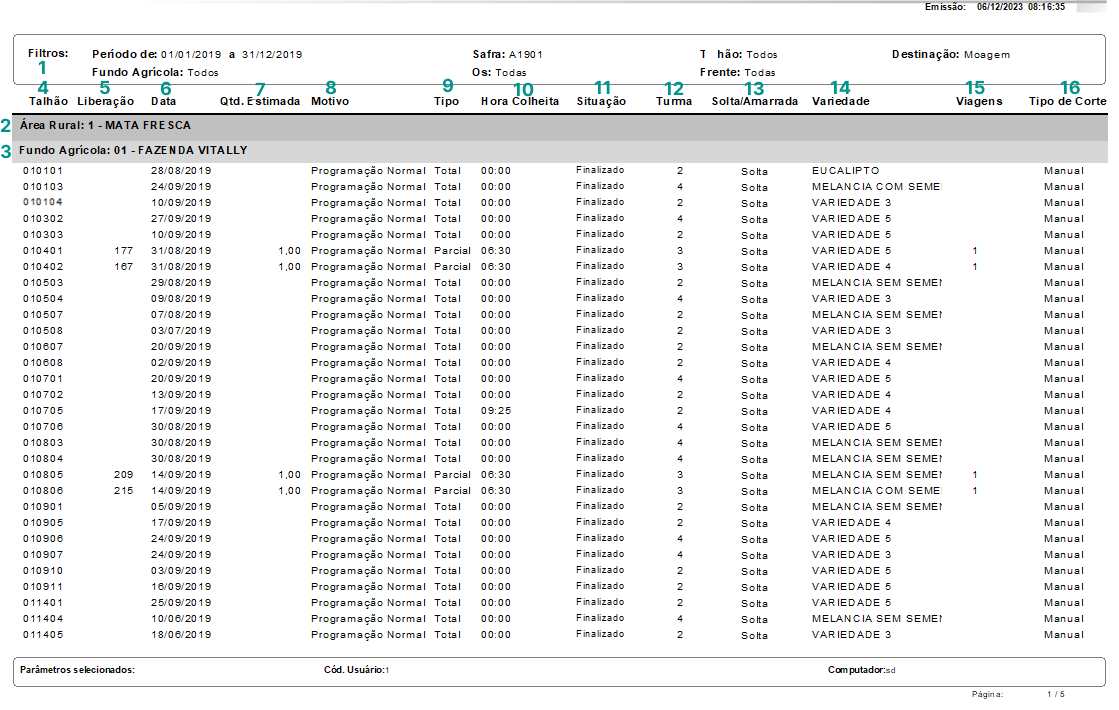Click Turma value 2 in row 010905
This screenshot has height=710, width=1119.
[680, 523]
